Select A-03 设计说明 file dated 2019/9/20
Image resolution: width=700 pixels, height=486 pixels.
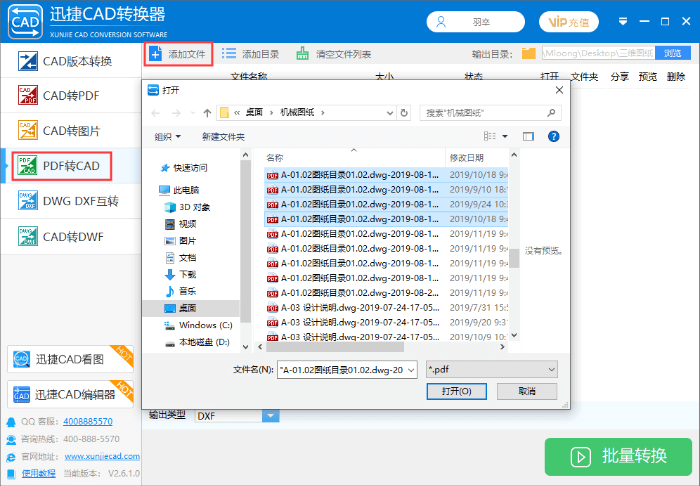[x=386, y=322]
